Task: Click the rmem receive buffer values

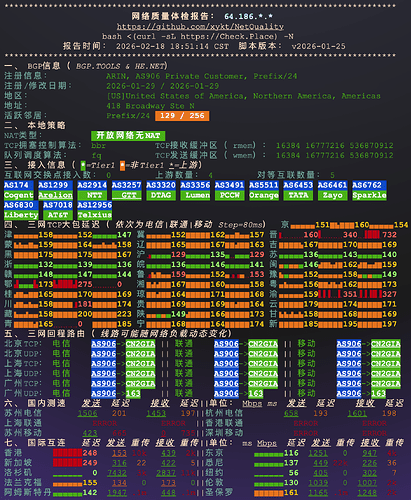Action: click(334, 146)
